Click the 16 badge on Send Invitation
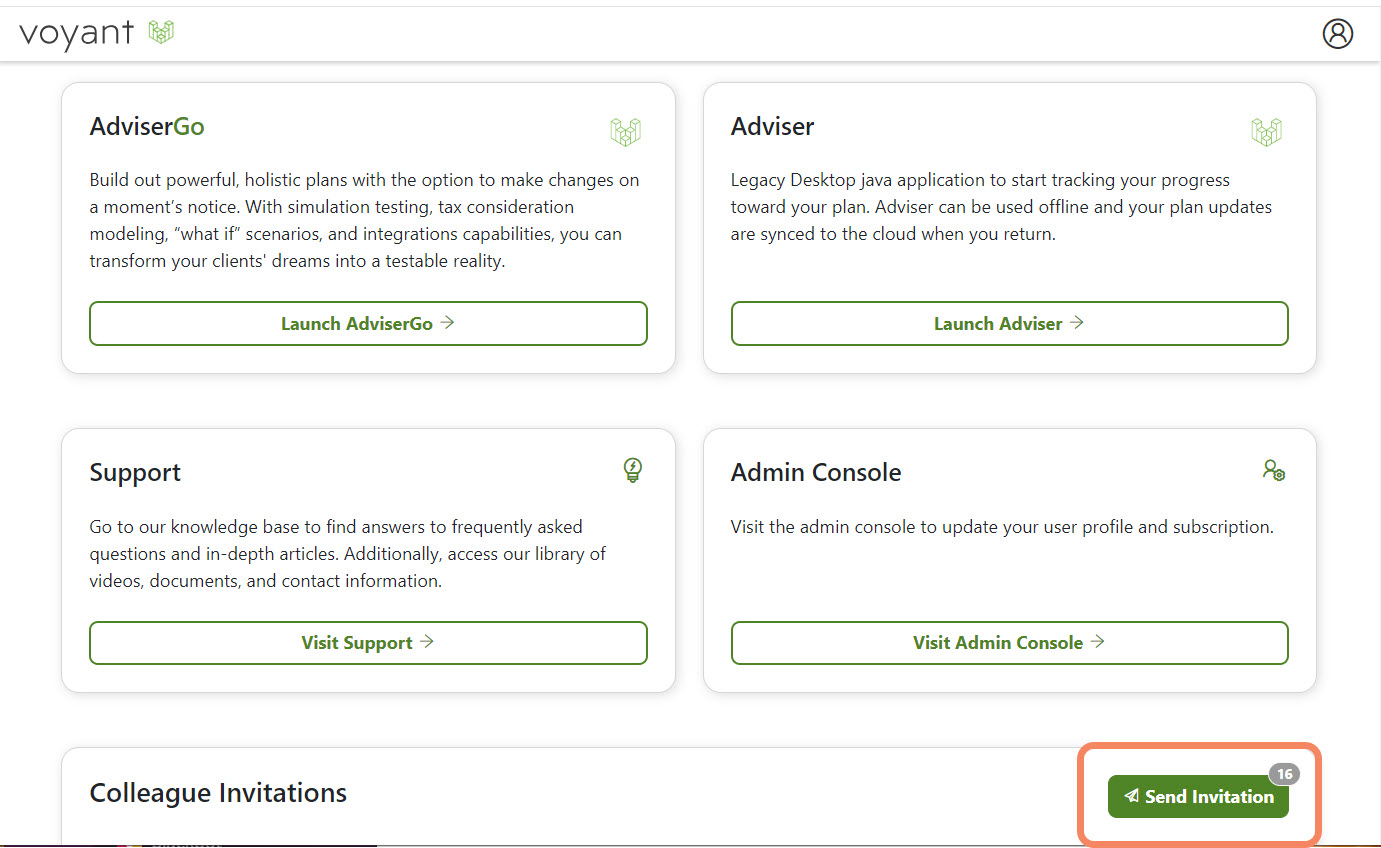 (1284, 774)
